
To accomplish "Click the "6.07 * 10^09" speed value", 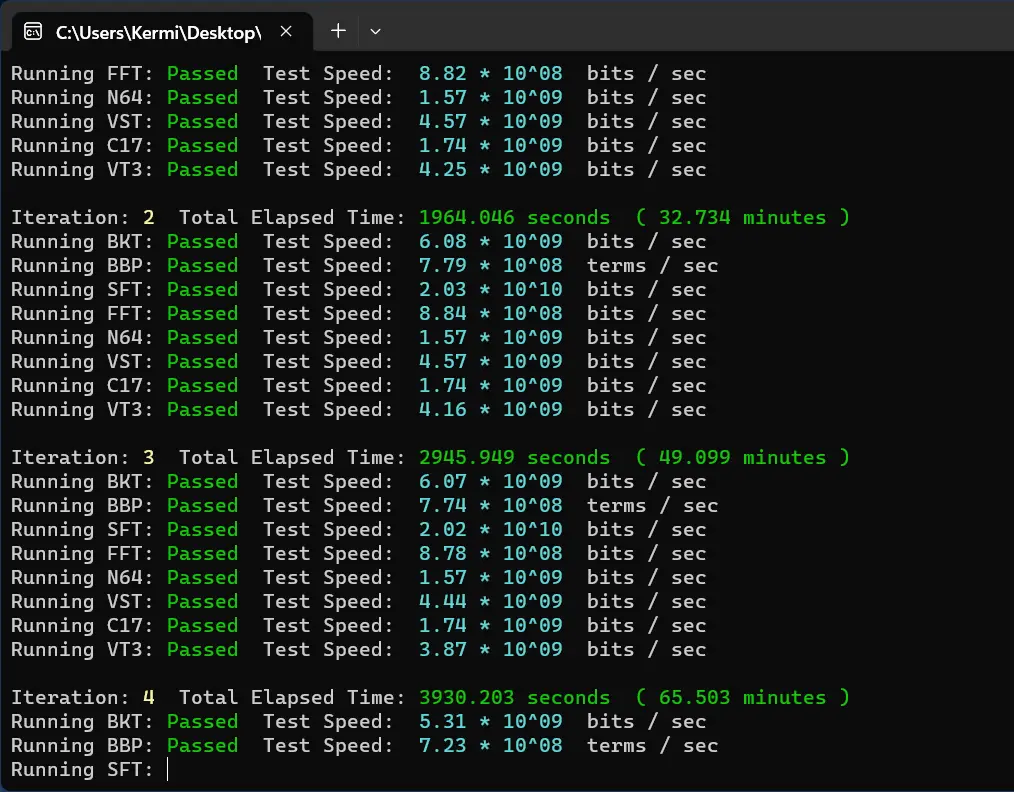I will click(490, 481).
